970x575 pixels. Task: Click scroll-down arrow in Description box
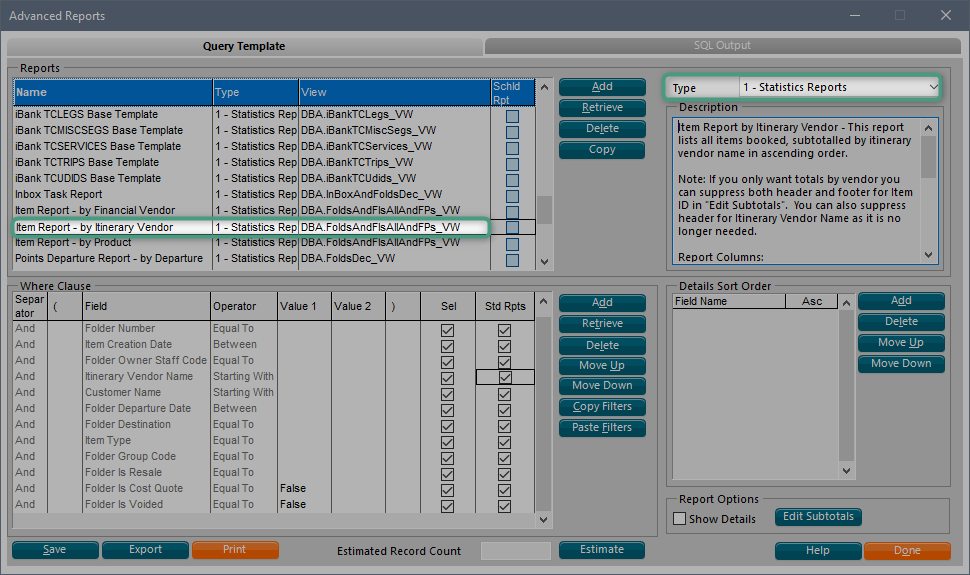(929, 255)
